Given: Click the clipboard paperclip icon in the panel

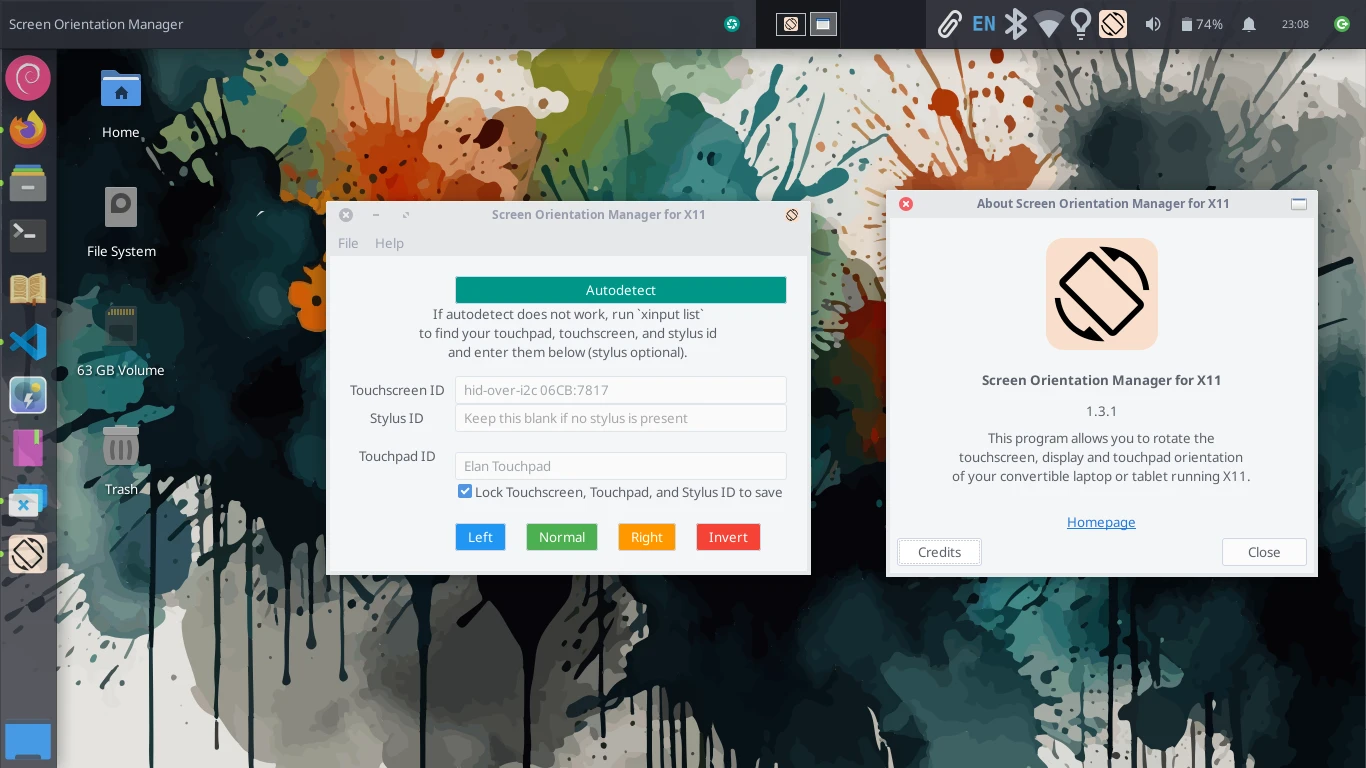Looking at the screenshot, I should 949,24.
